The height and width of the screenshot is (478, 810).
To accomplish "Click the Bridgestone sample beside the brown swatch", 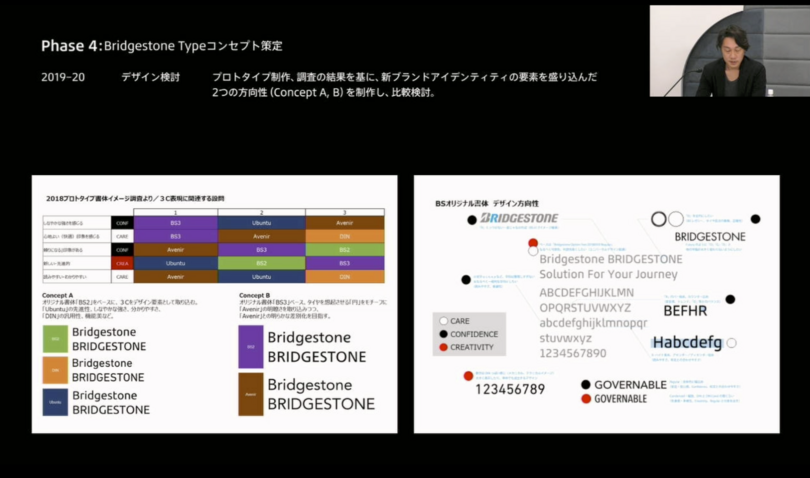I will [321, 394].
